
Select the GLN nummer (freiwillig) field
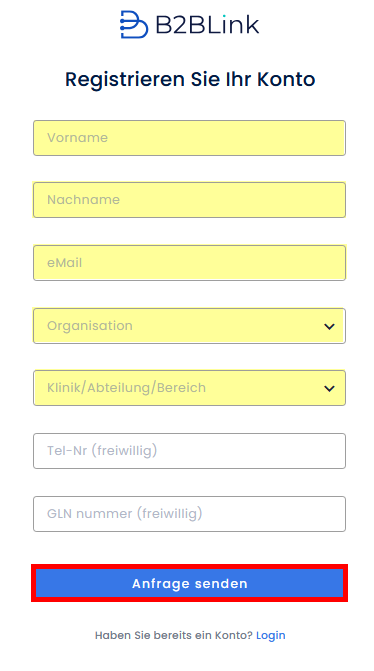coord(189,514)
